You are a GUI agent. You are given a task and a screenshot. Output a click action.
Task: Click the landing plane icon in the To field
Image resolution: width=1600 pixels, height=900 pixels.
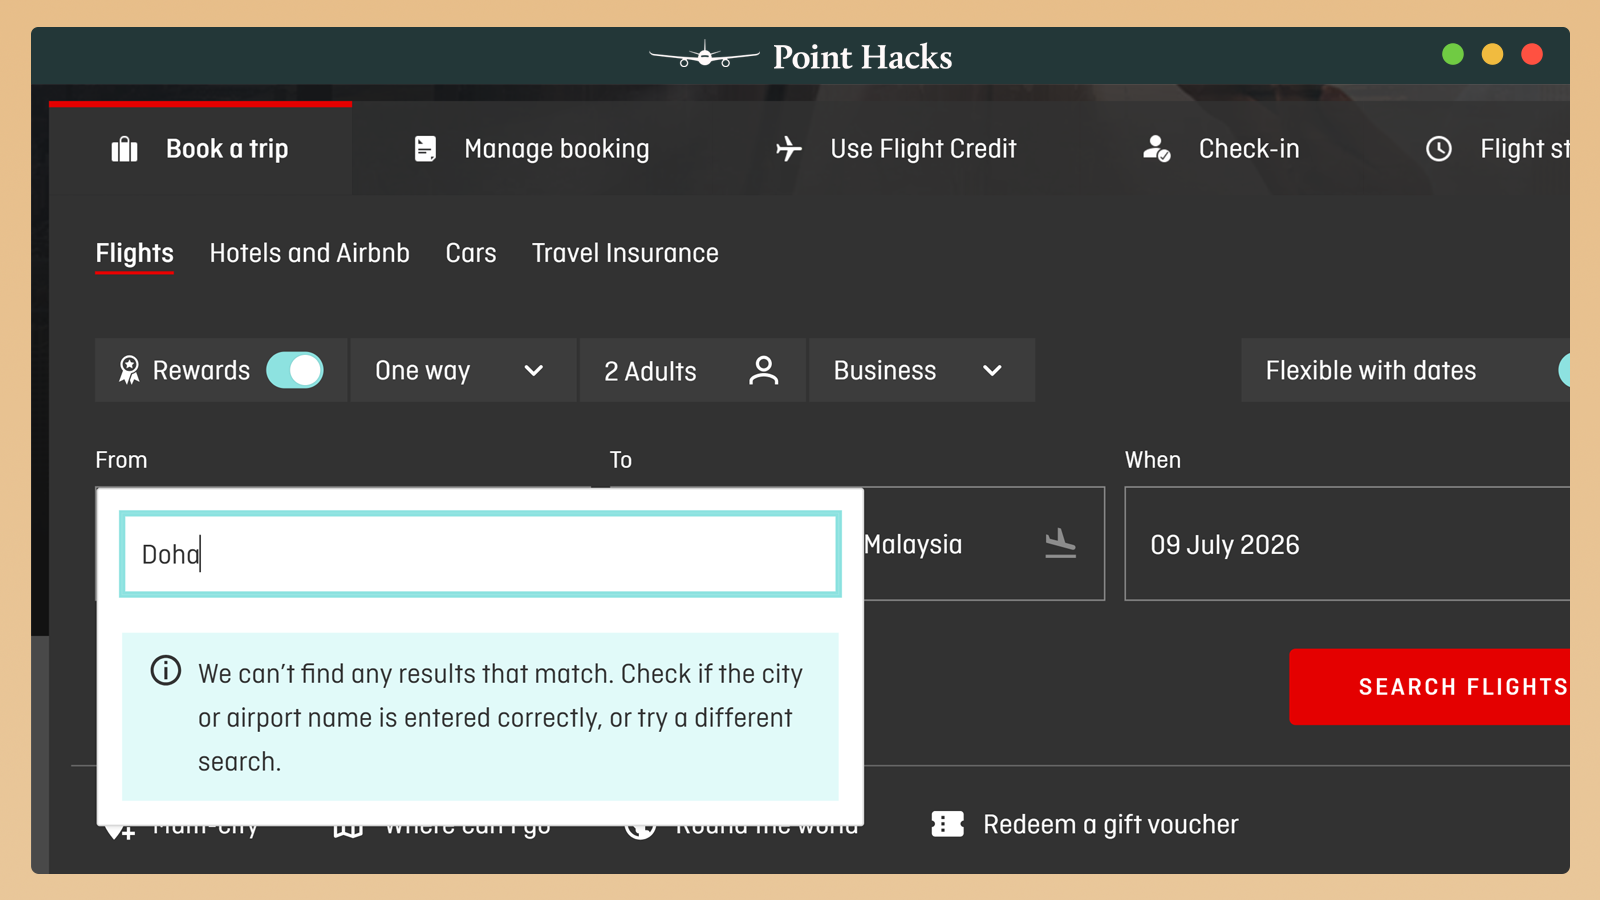[x=1060, y=544]
